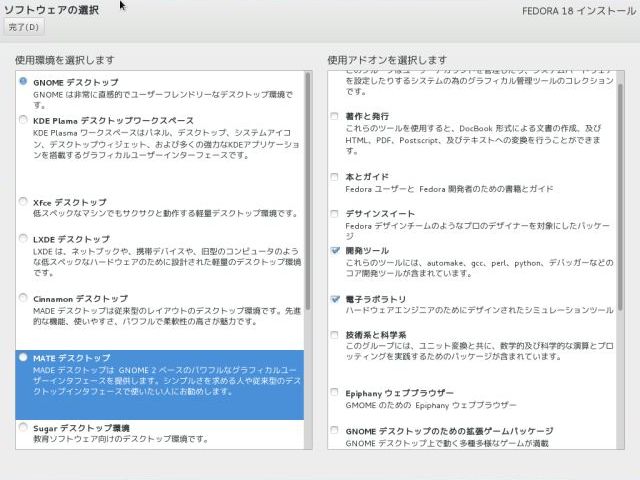This screenshot has height=480, width=640.
Task: Click the DocBook 形式 description text
Action: pyautogui.click(x=473, y=139)
